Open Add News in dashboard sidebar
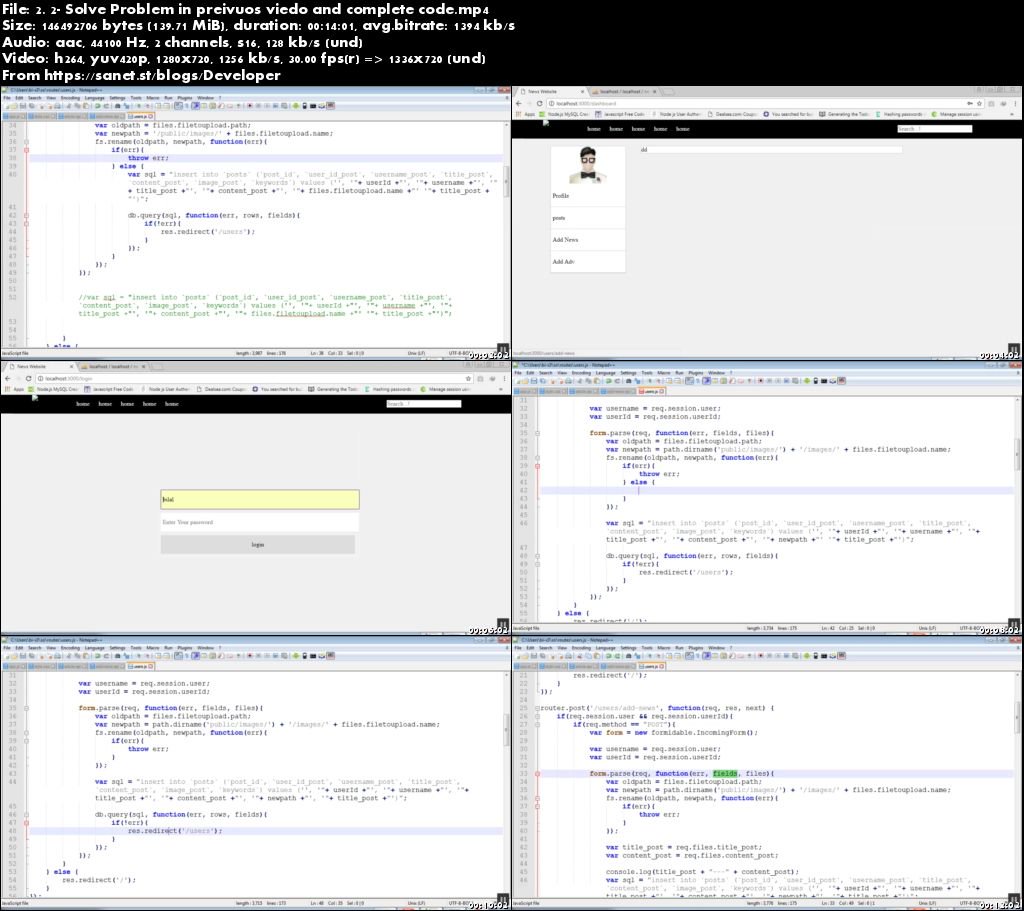Screen dimensions: 1024x911 566,240
